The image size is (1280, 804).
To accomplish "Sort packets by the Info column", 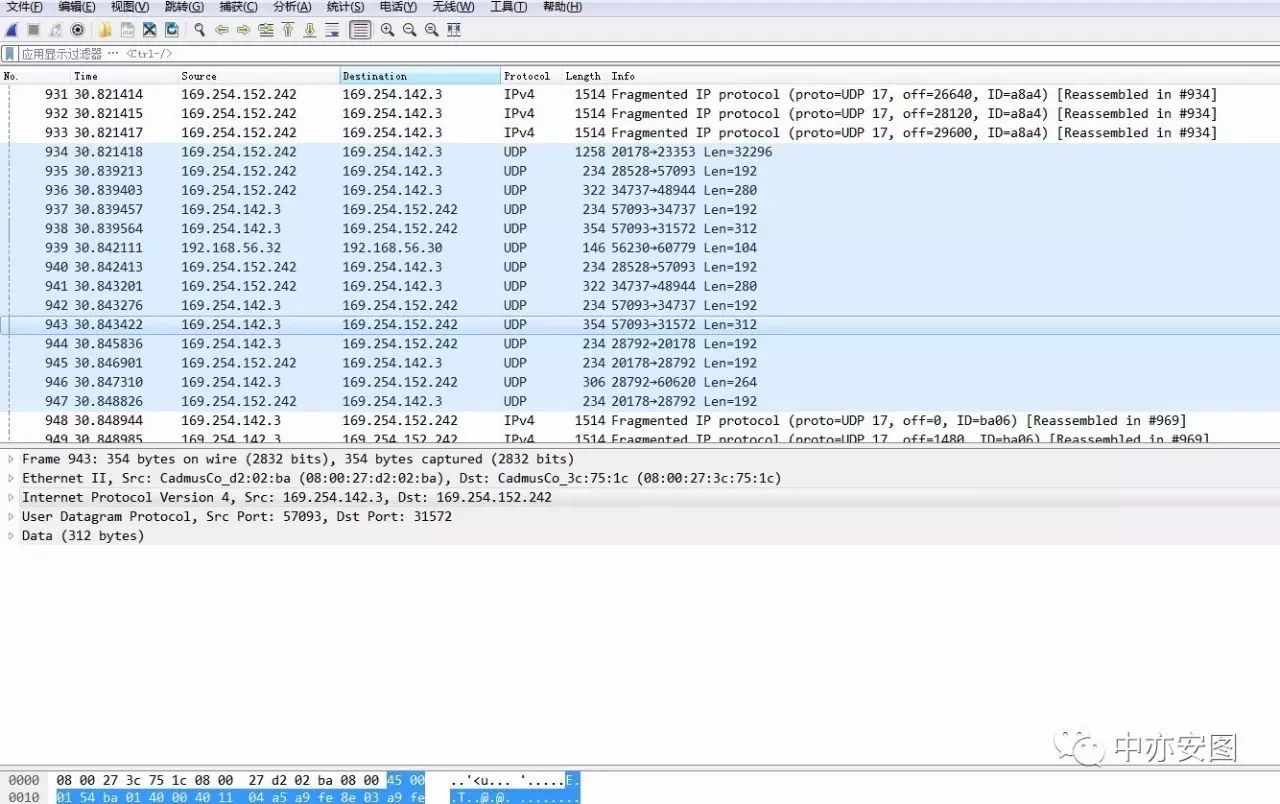I will pos(944,76).
